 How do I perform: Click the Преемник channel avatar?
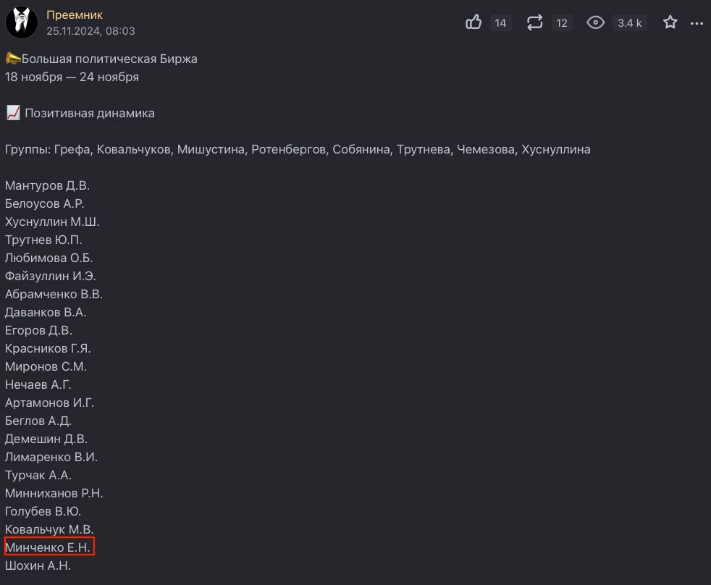pos(22,22)
